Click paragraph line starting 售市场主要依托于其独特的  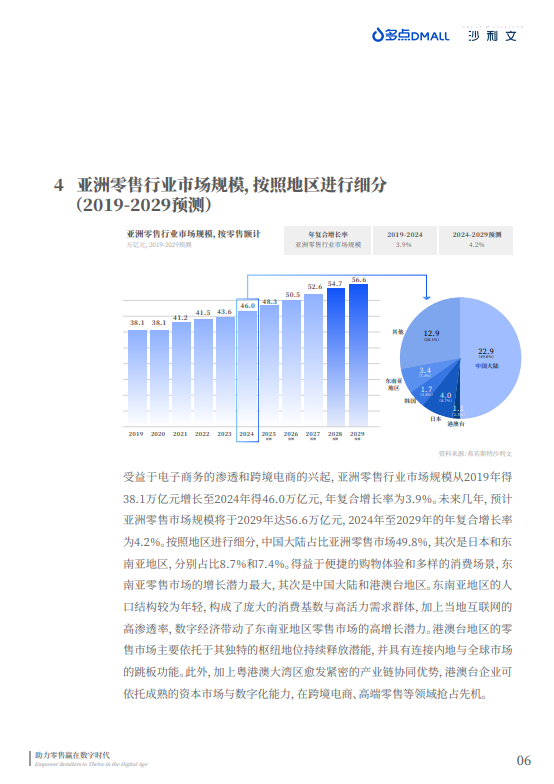[318, 650]
